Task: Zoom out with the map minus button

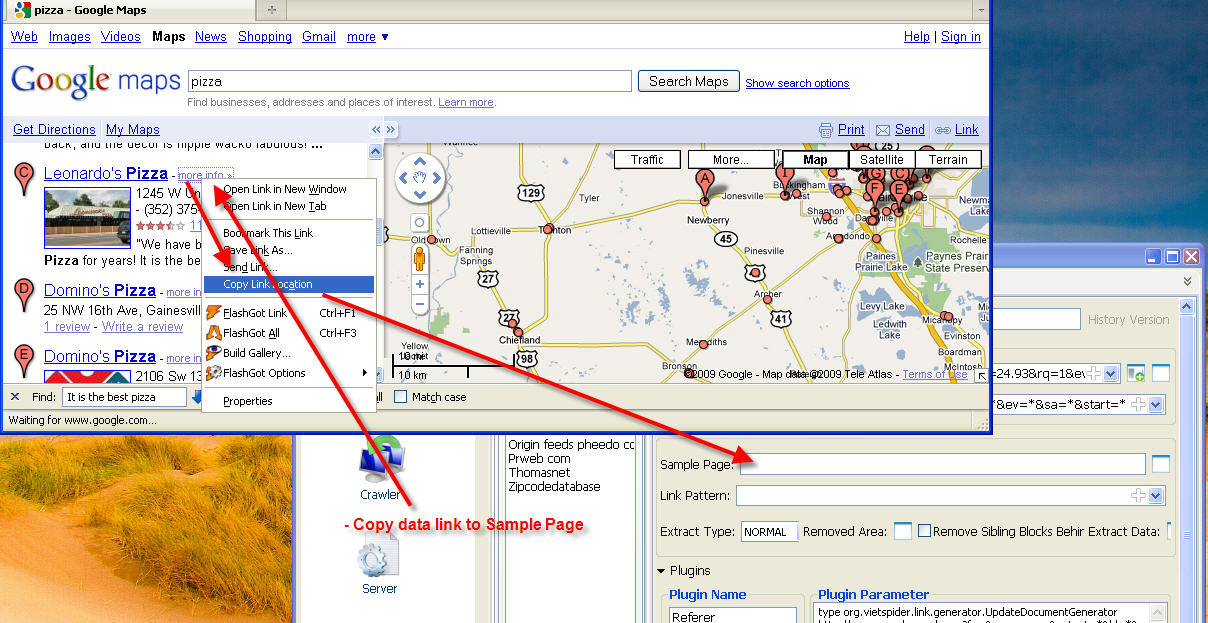Action: pyautogui.click(x=420, y=304)
